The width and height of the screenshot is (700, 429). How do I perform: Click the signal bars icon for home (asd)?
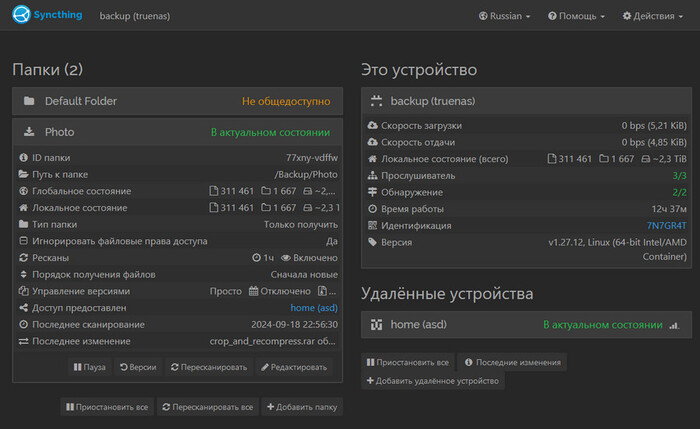pyautogui.click(x=673, y=325)
